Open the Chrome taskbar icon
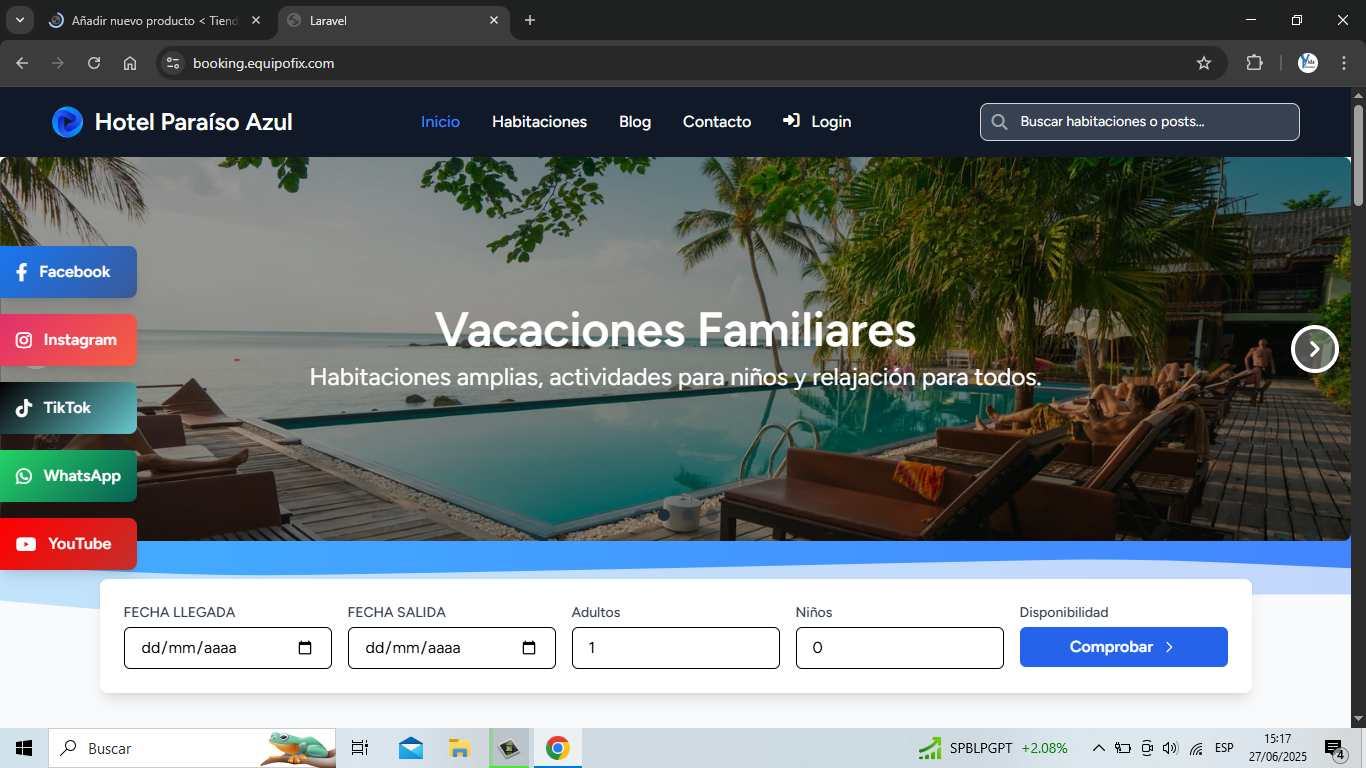The height and width of the screenshot is (768, 1366). pos(558,748)
